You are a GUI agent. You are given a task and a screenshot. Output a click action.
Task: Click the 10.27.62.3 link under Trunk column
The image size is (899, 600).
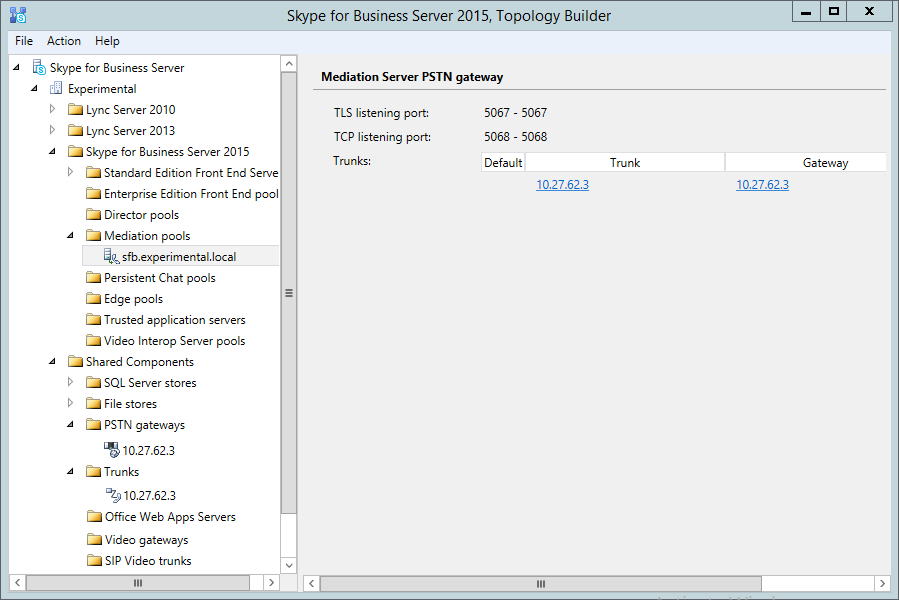(562, 185)
